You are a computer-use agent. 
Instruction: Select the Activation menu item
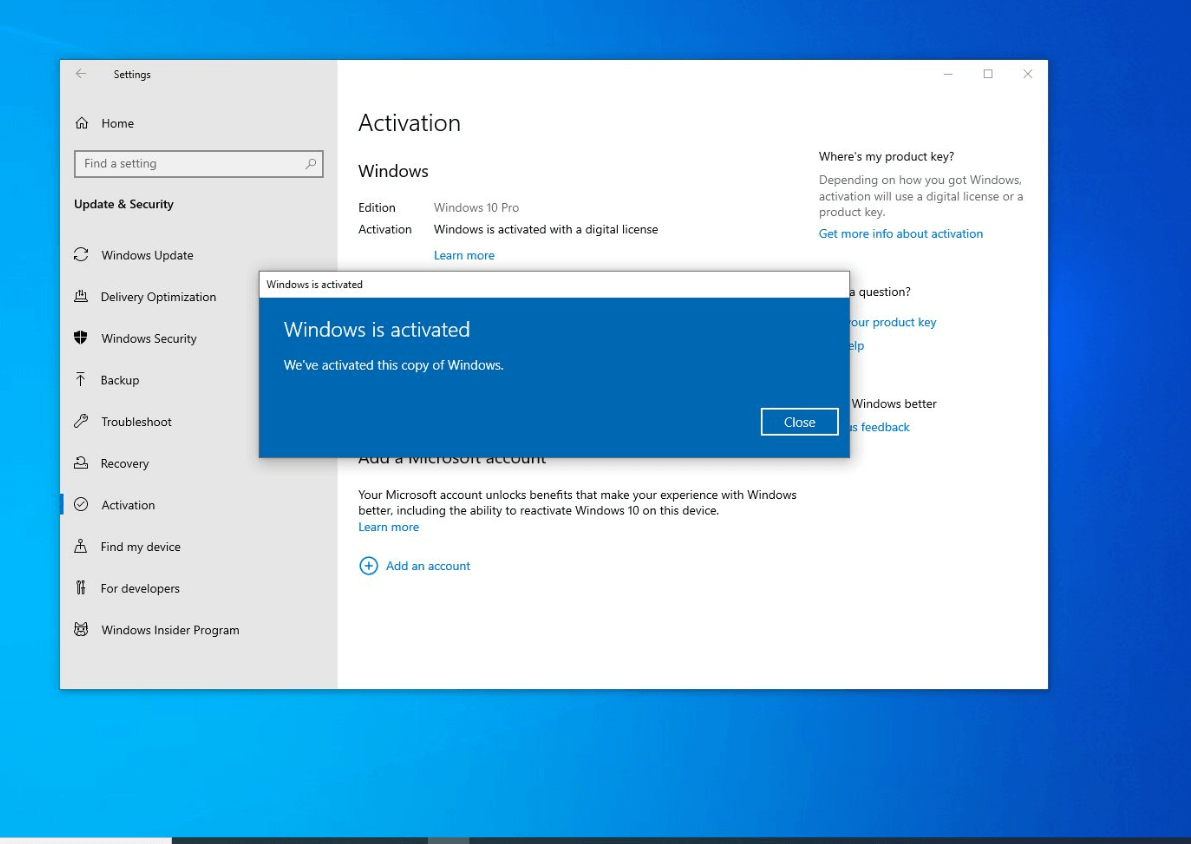pyautogui.click(x=128, y=505)
